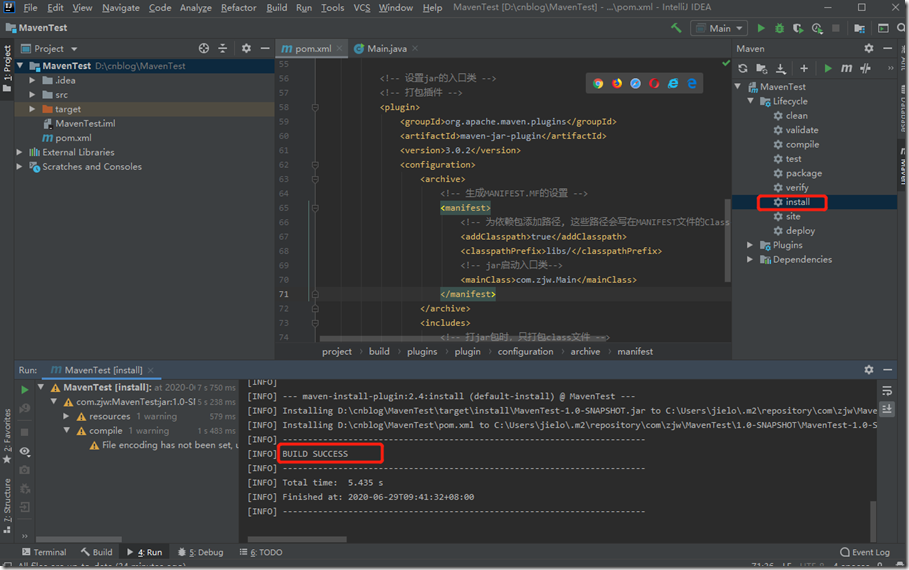Open in Firefox browser icon
The height and width of the screenshot is (570, 909).
(x=617, y=83)
